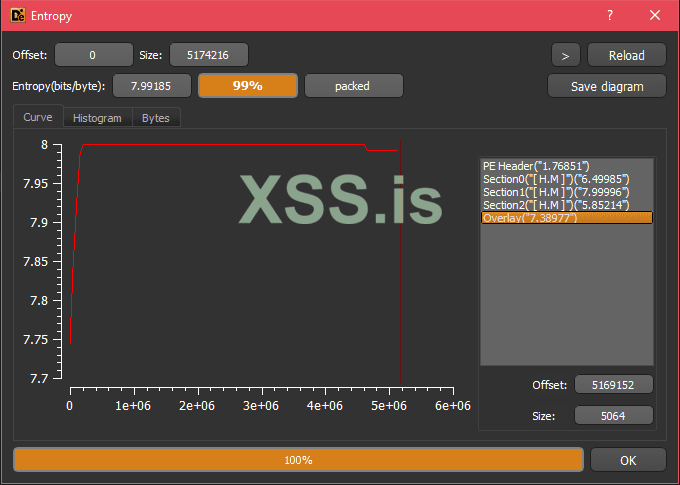Select the Overlay("7.38977") row
This screenshot has width=680, height=485.
[567, 218]
